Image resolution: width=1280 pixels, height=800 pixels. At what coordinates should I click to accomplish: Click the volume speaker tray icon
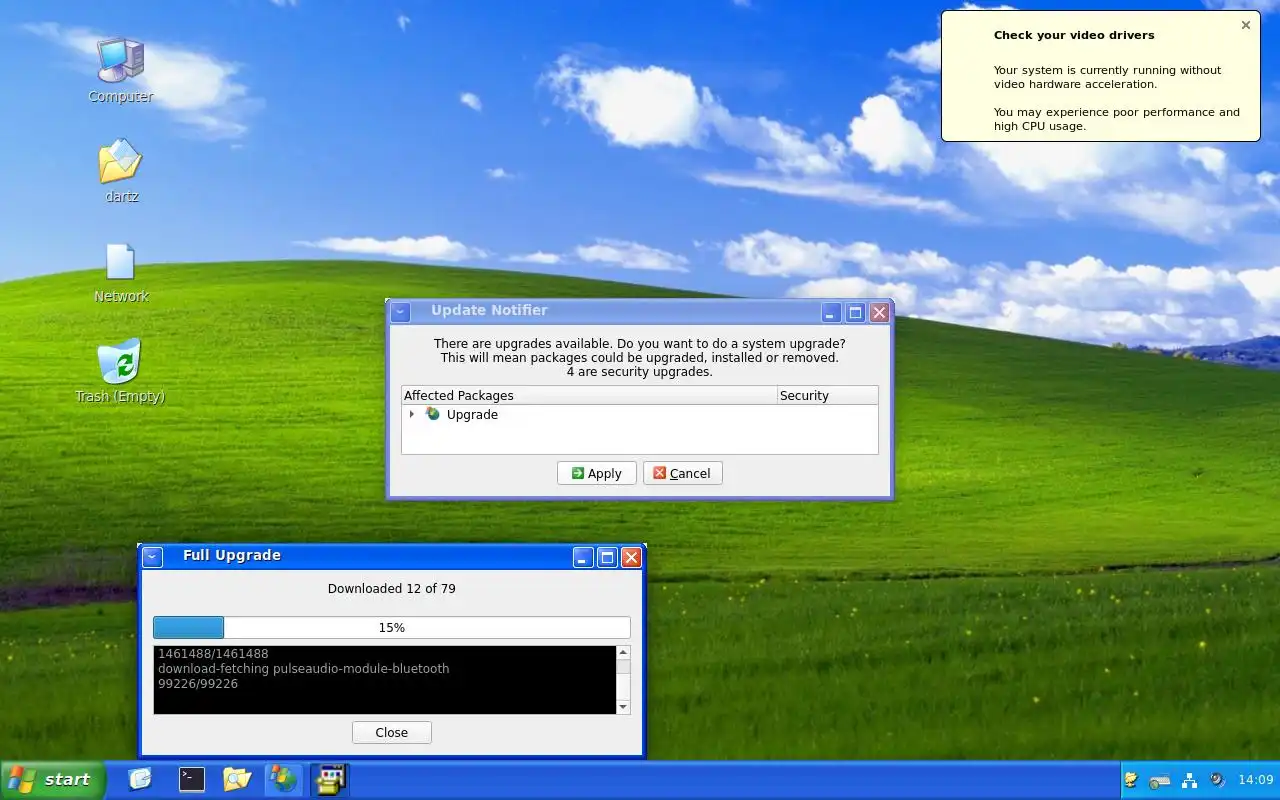(x=1217, y=780)
